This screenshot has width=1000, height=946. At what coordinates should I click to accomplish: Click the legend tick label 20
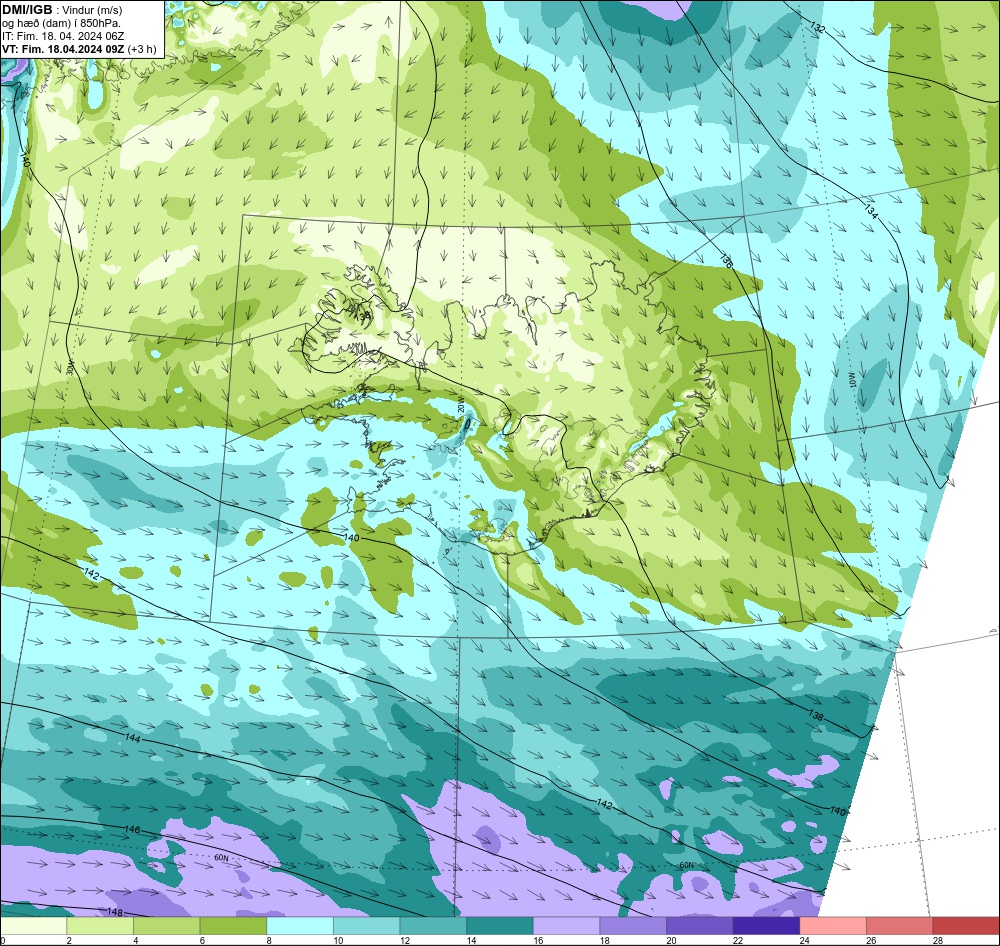click(671, 940)
